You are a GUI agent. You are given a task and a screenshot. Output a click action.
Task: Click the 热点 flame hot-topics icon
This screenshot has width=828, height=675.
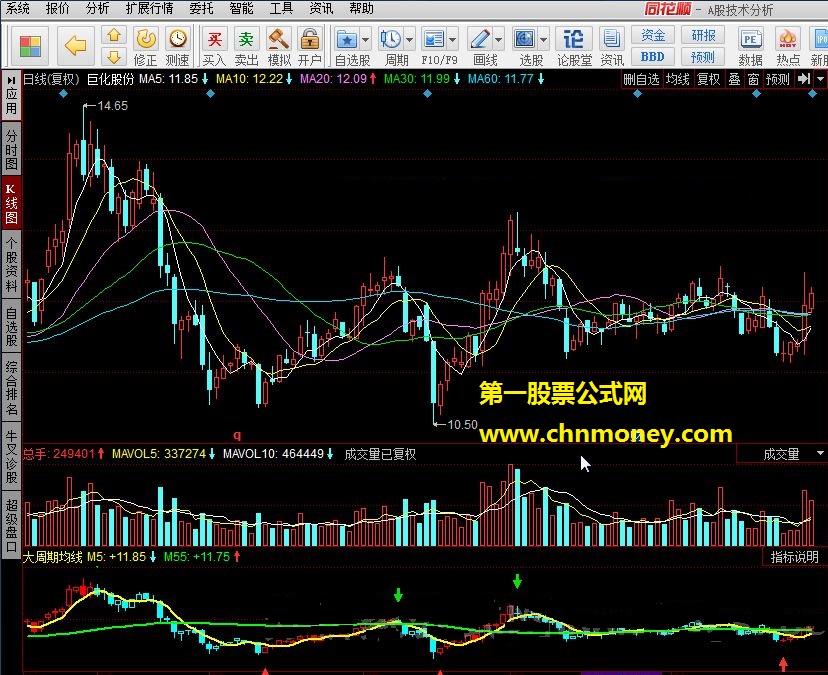point(787,40)
